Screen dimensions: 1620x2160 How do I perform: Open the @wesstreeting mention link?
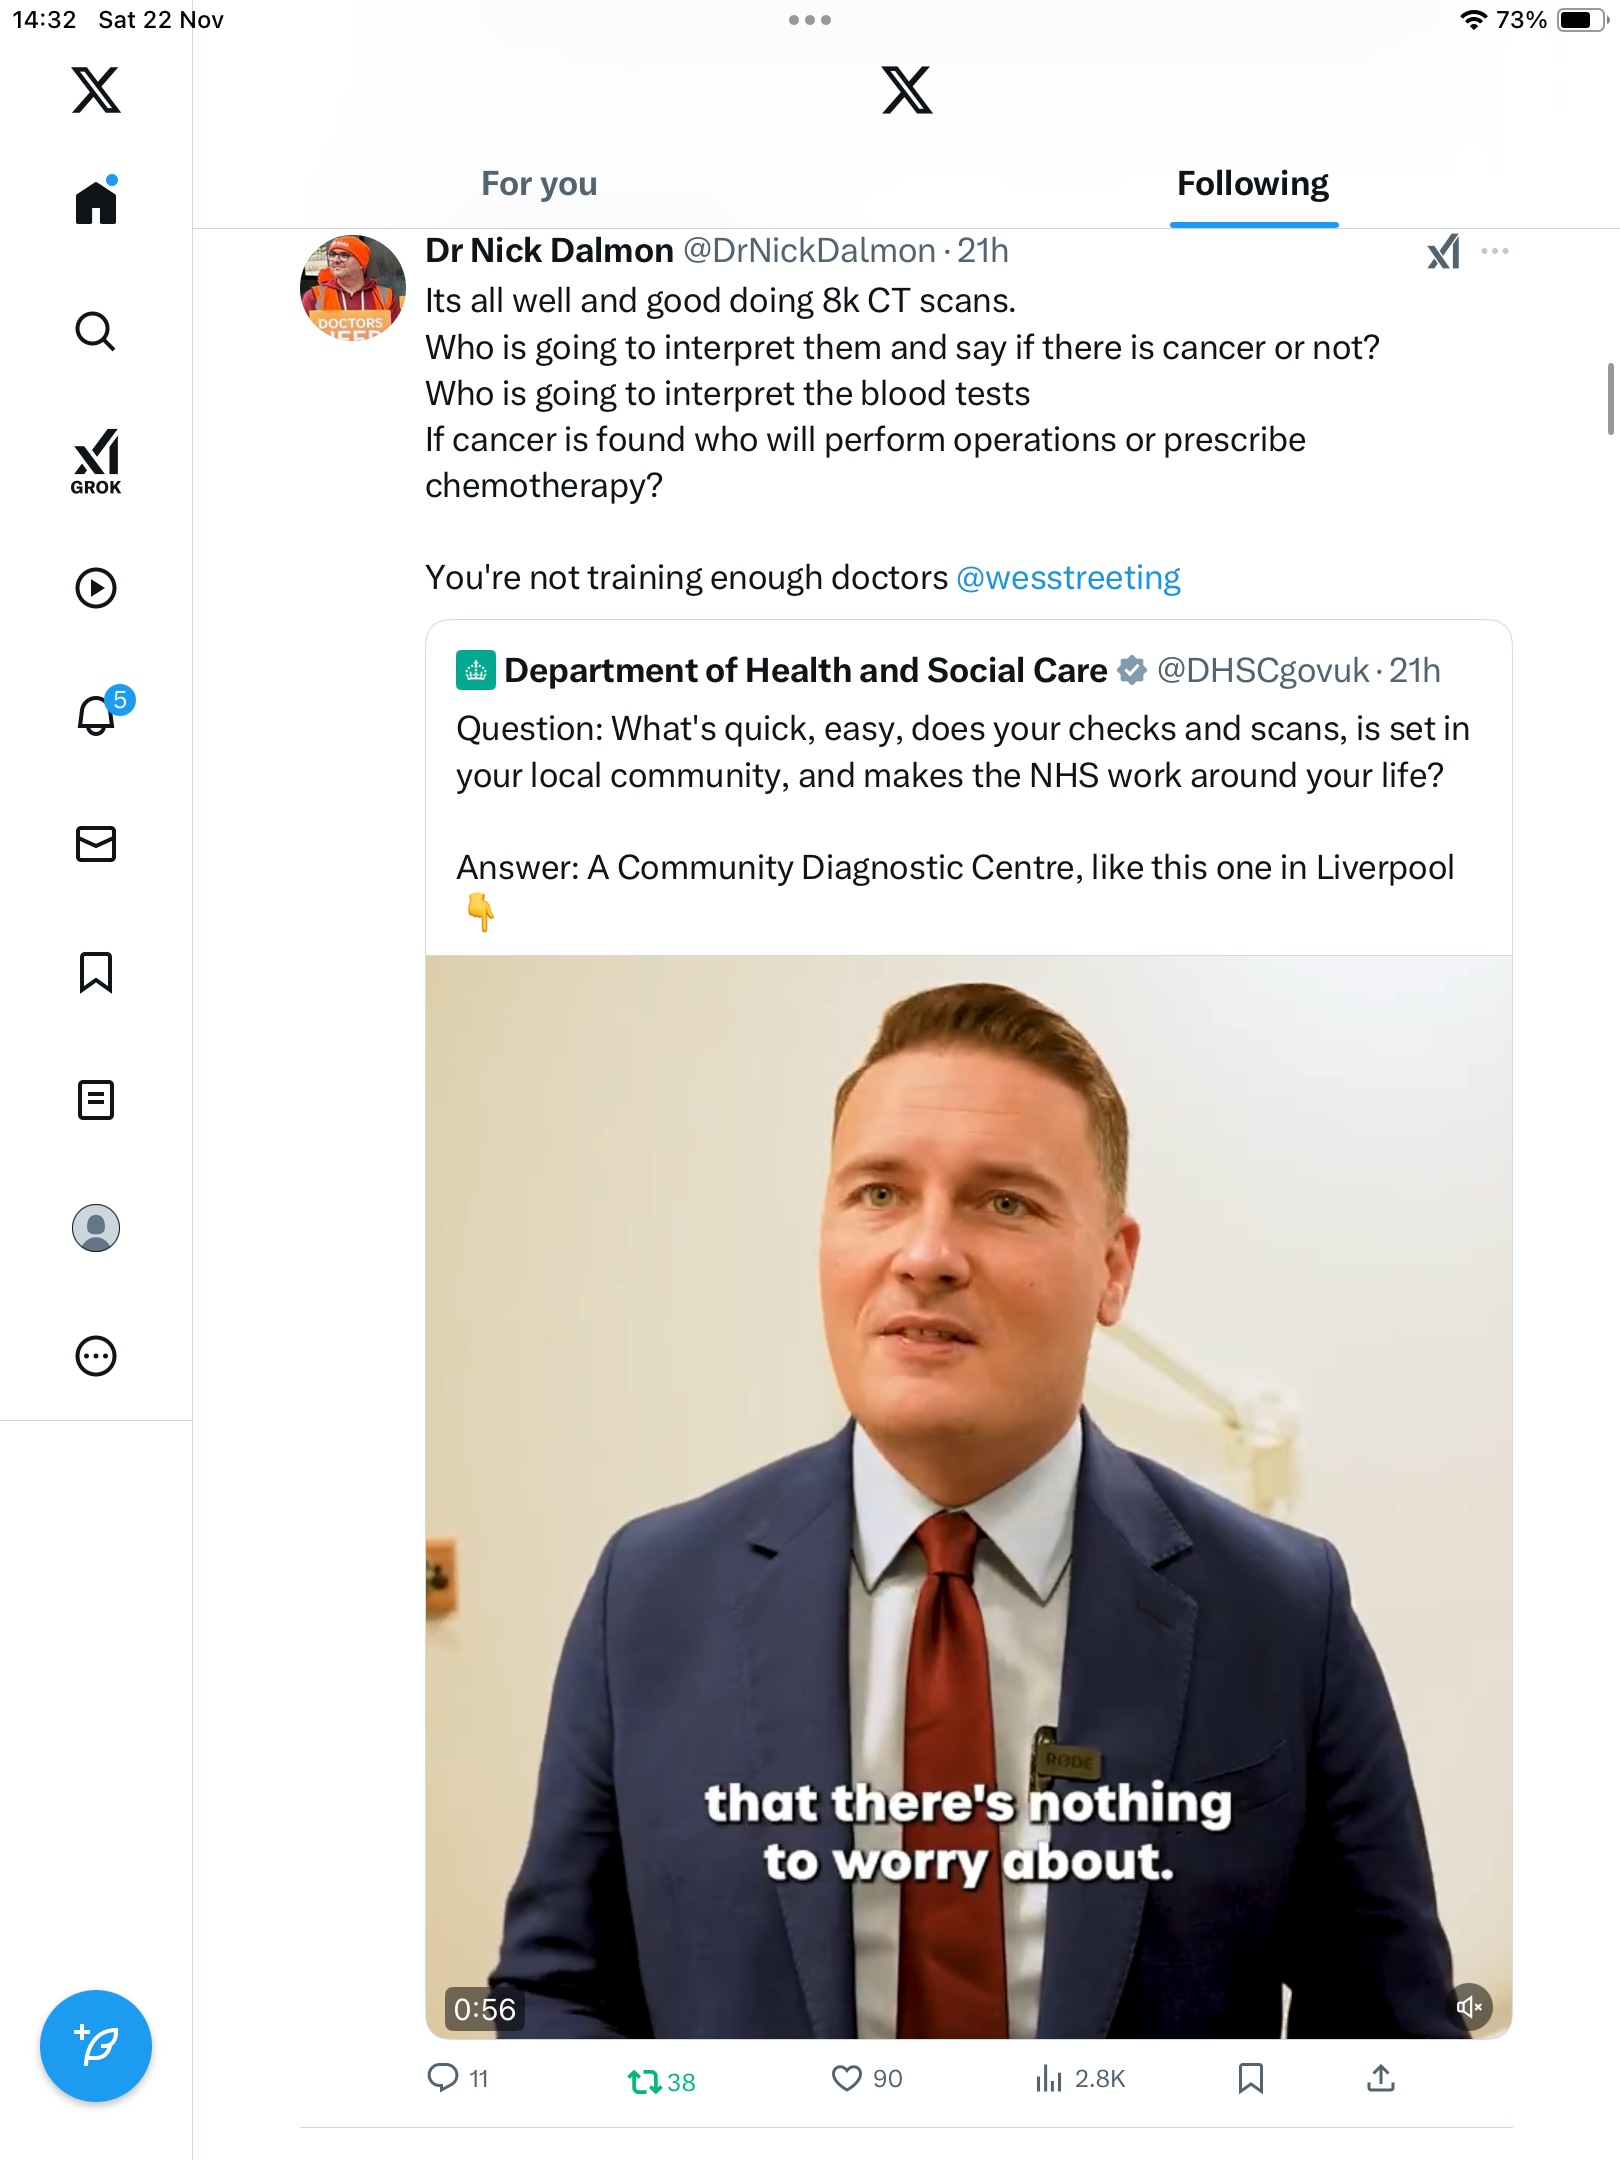point(1068,578)
